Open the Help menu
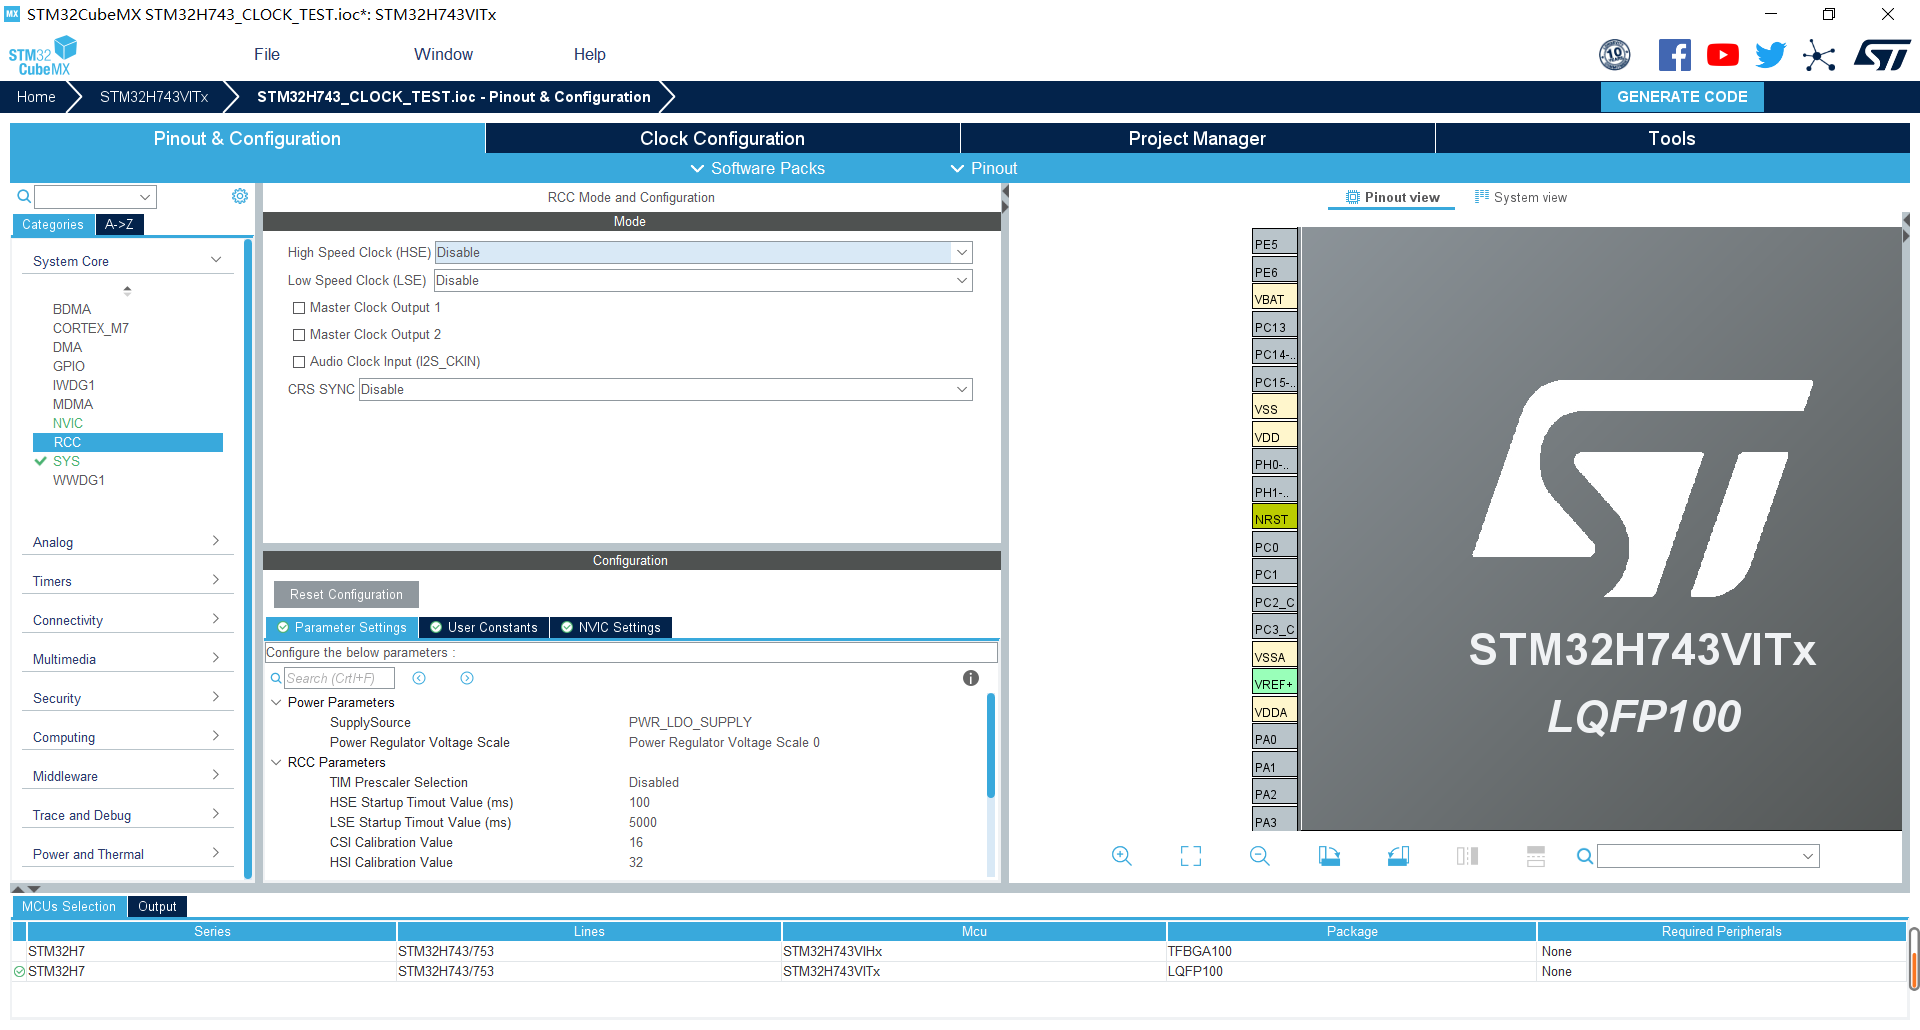1920x1030 pixels. pos(589,55)
